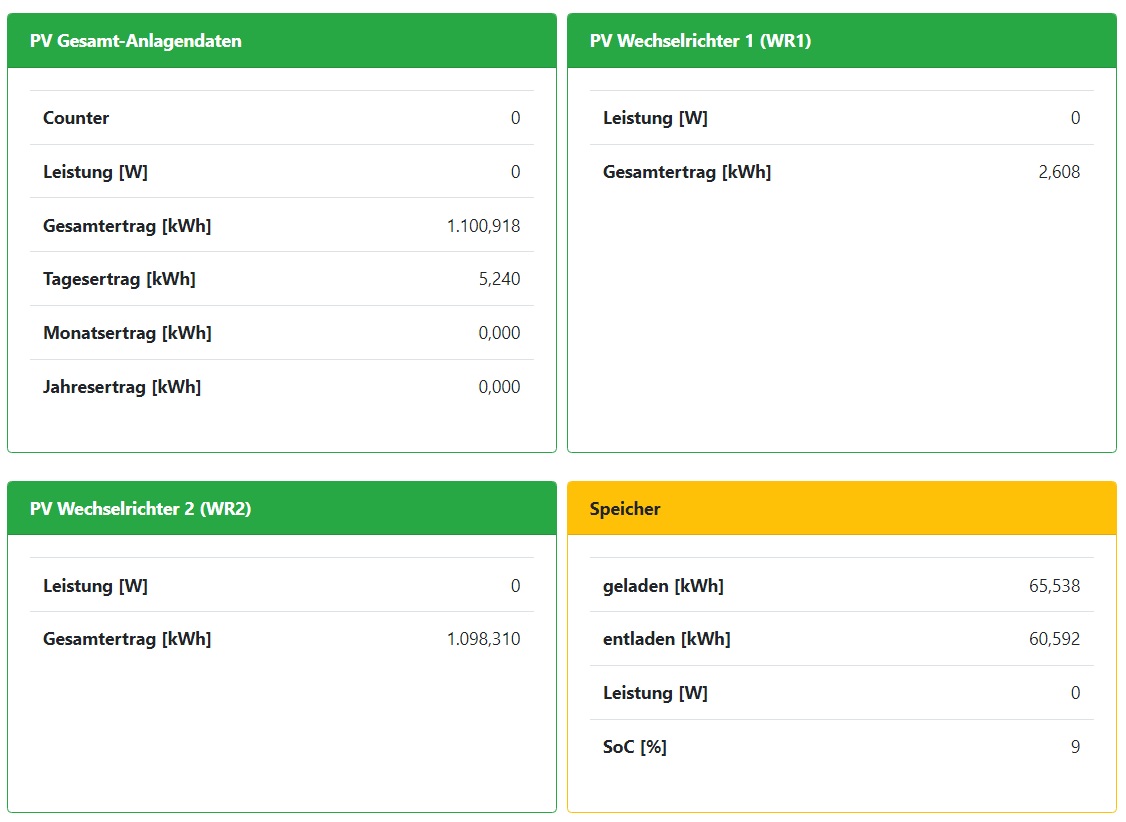
Task: Click the Jahresertrag [kWh] label
Action: [x=122, y=387]
